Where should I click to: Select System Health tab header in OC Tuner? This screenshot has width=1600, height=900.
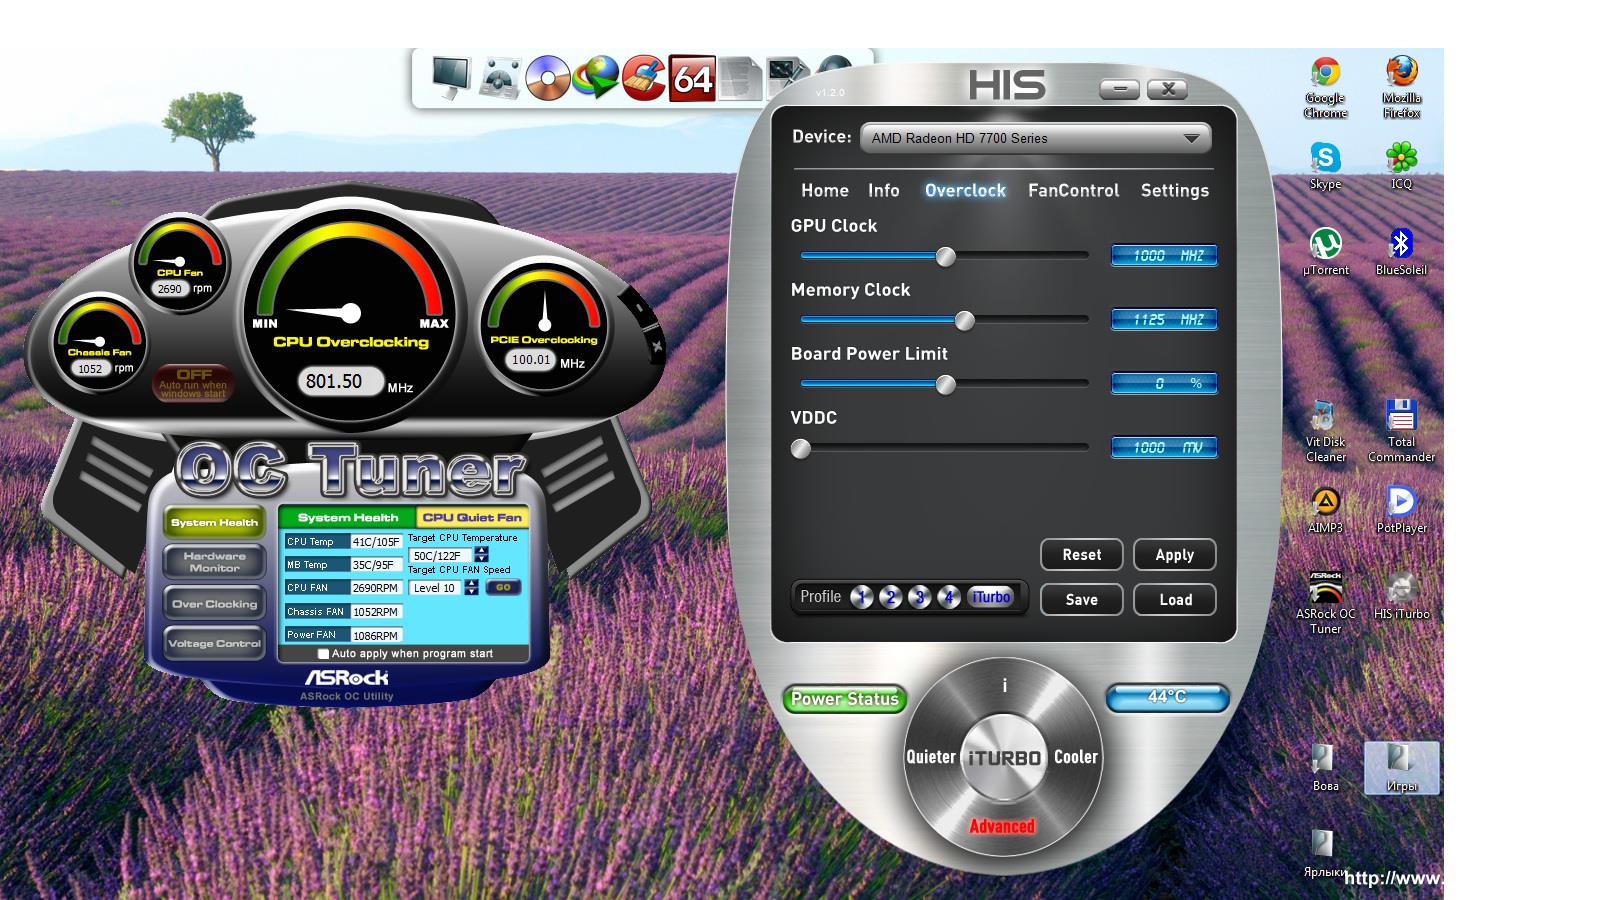[x=347, y=517]
